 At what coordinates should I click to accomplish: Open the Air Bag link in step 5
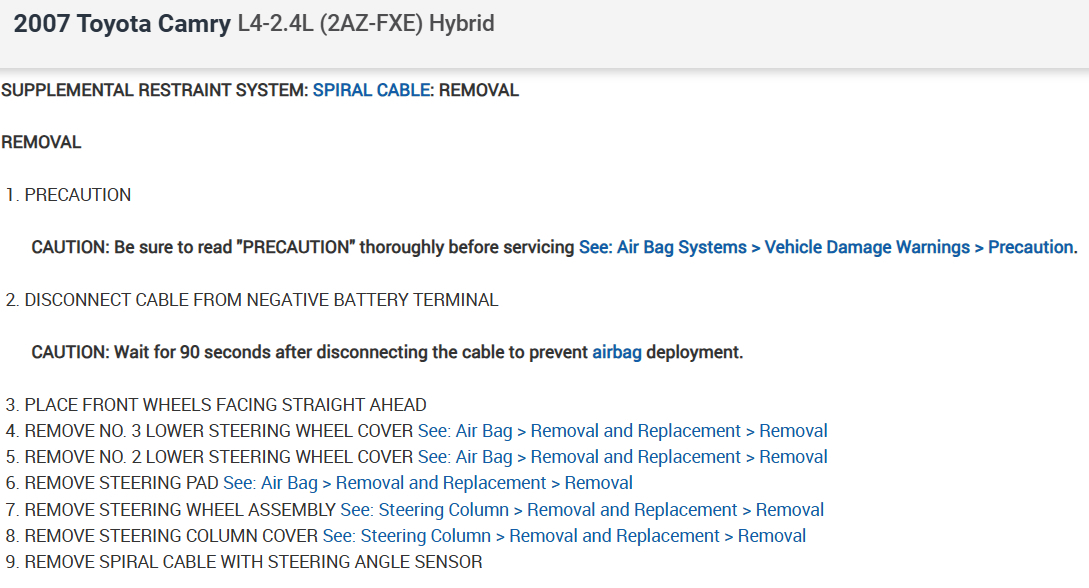483,457
